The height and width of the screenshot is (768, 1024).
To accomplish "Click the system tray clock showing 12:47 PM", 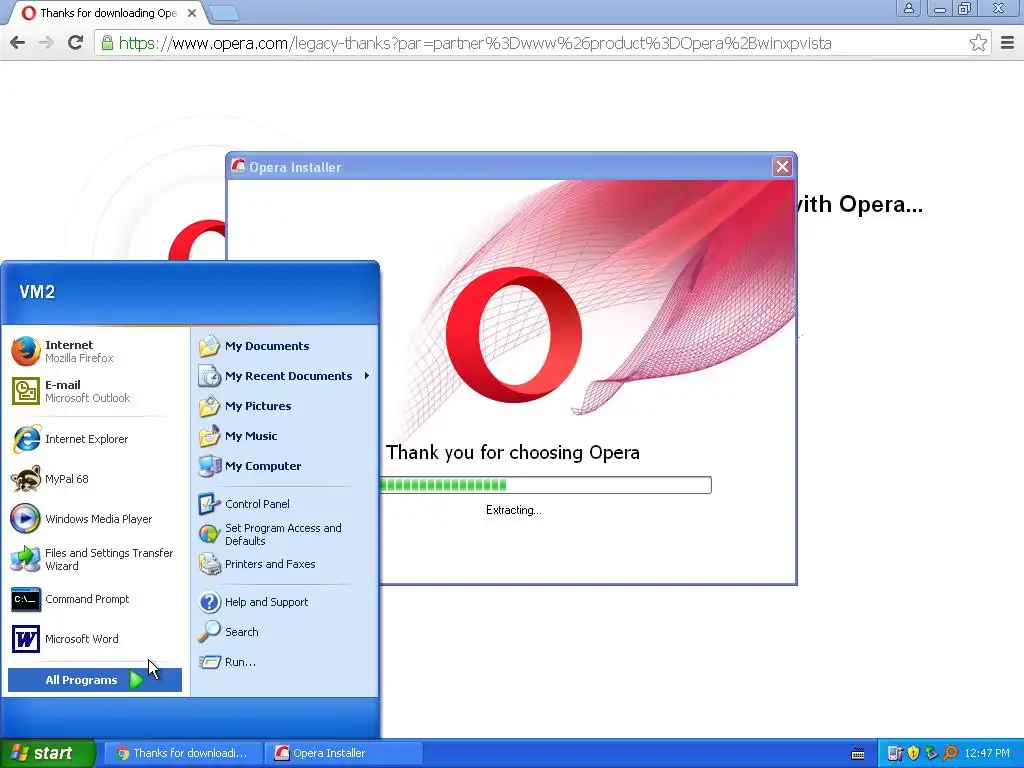I will tap(987, 754).
